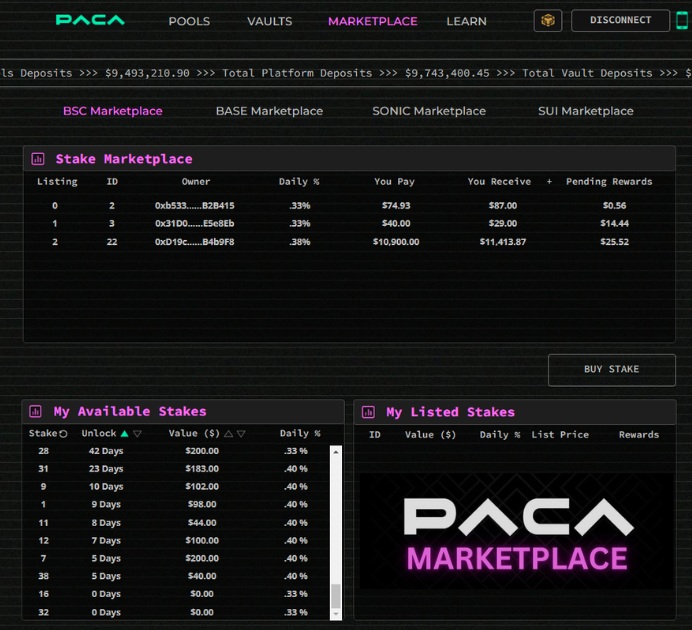Click the Available Stakes scrollbar thumb
692x630 pixels.
click(336, 596)
